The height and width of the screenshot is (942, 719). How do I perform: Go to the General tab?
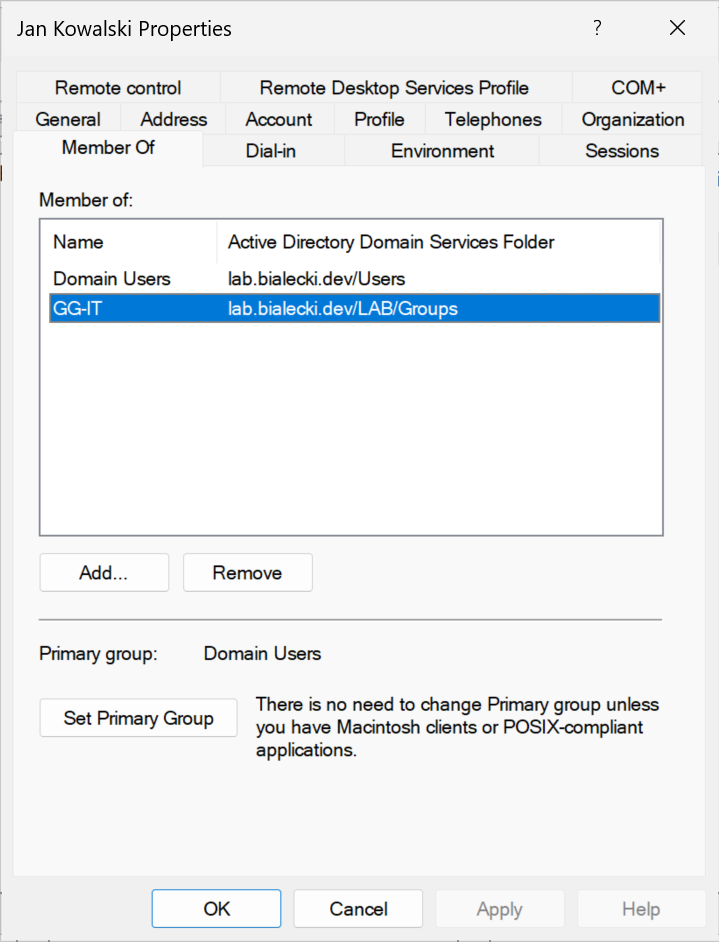pos(68,119)
